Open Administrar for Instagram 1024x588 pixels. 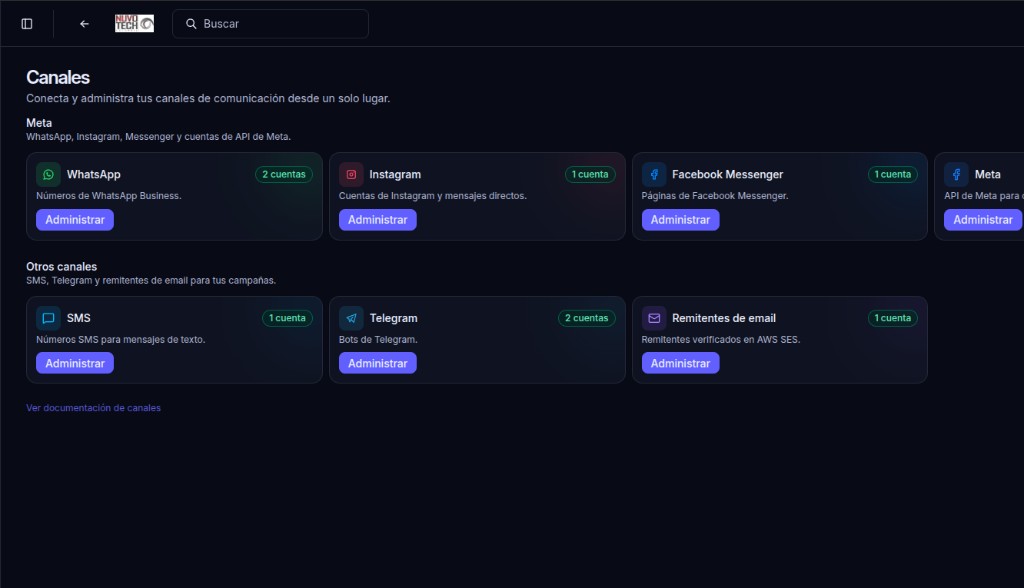pyautogui.click(x=377, y=220)
